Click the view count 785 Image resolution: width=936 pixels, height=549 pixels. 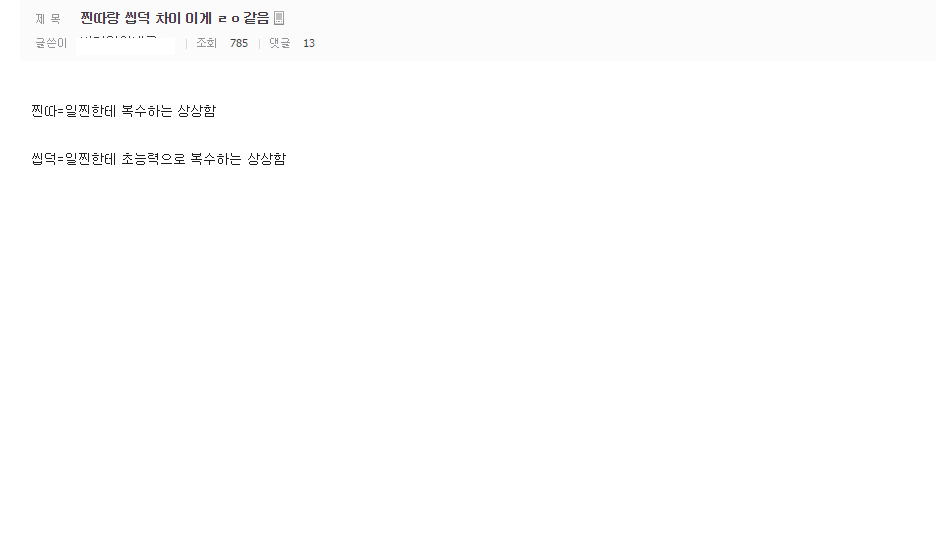(x=239, y=43)
